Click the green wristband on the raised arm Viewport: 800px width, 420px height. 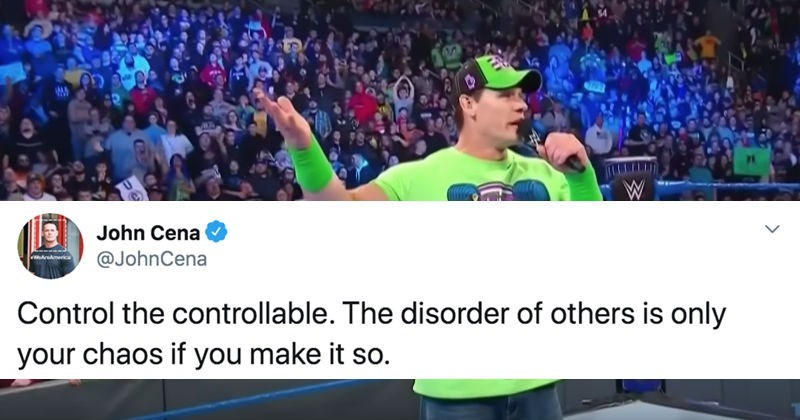(311, 164)
